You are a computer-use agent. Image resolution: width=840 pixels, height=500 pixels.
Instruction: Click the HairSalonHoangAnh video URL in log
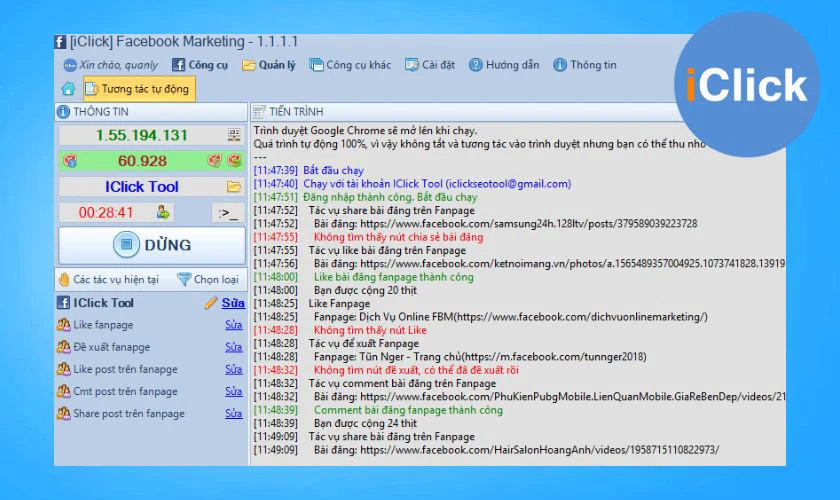point(539,450)
